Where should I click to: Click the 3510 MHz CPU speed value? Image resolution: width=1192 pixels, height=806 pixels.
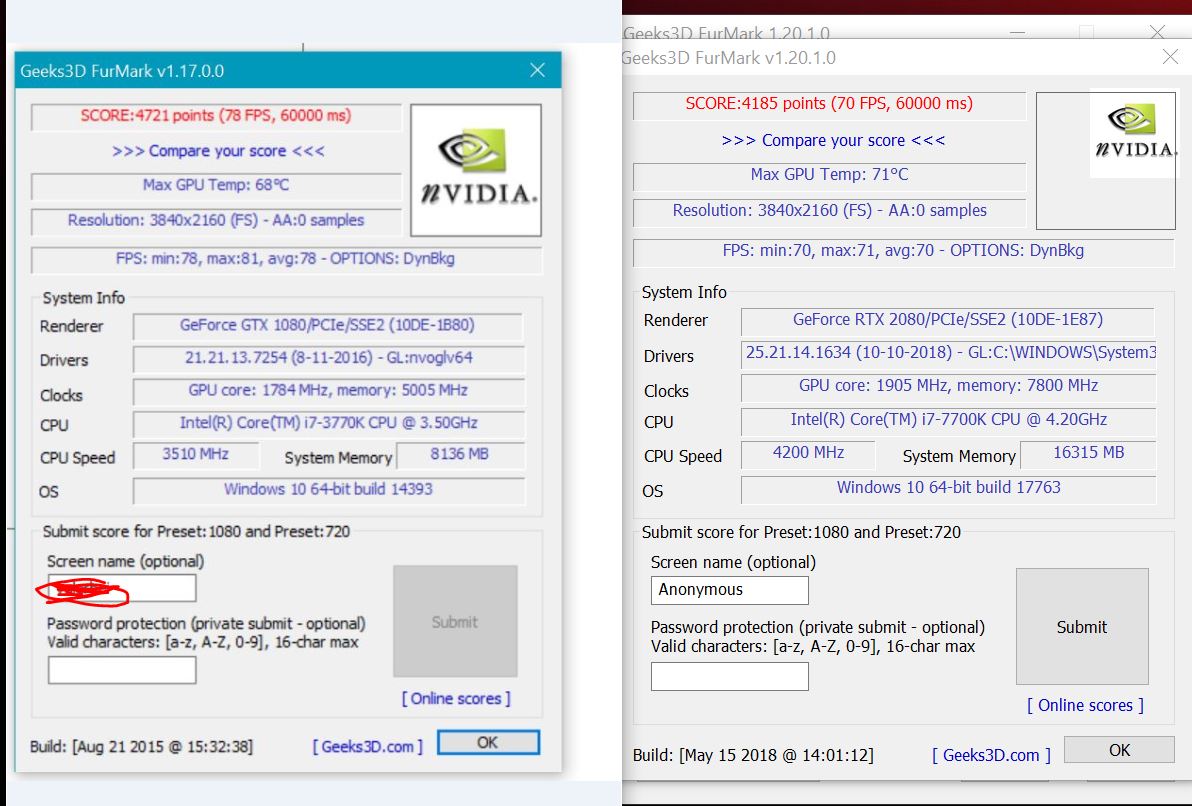pyautogui.click(x=195, y=455)
